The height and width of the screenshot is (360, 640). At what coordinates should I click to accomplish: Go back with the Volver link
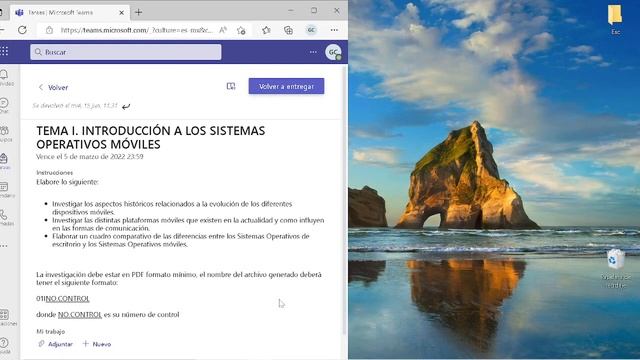(53, 87)
